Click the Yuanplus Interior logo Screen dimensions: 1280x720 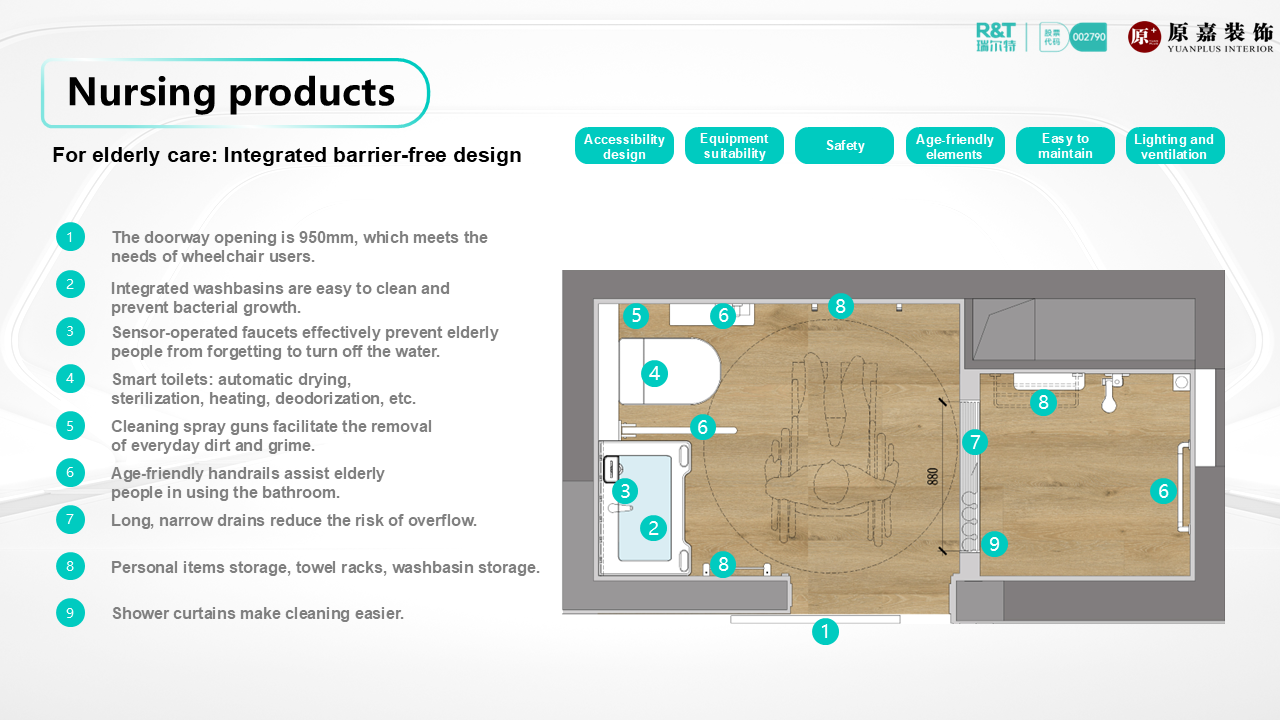pos(1201,37)
